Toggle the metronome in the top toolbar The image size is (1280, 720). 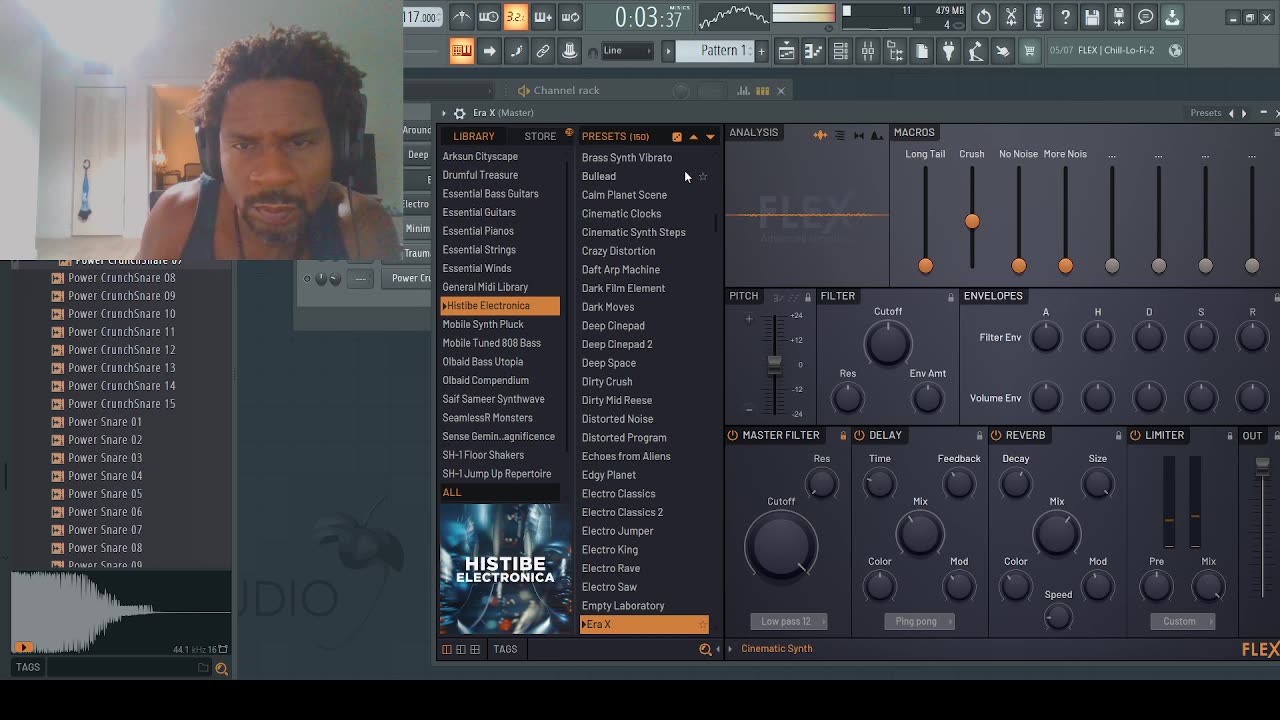(462, 16)
